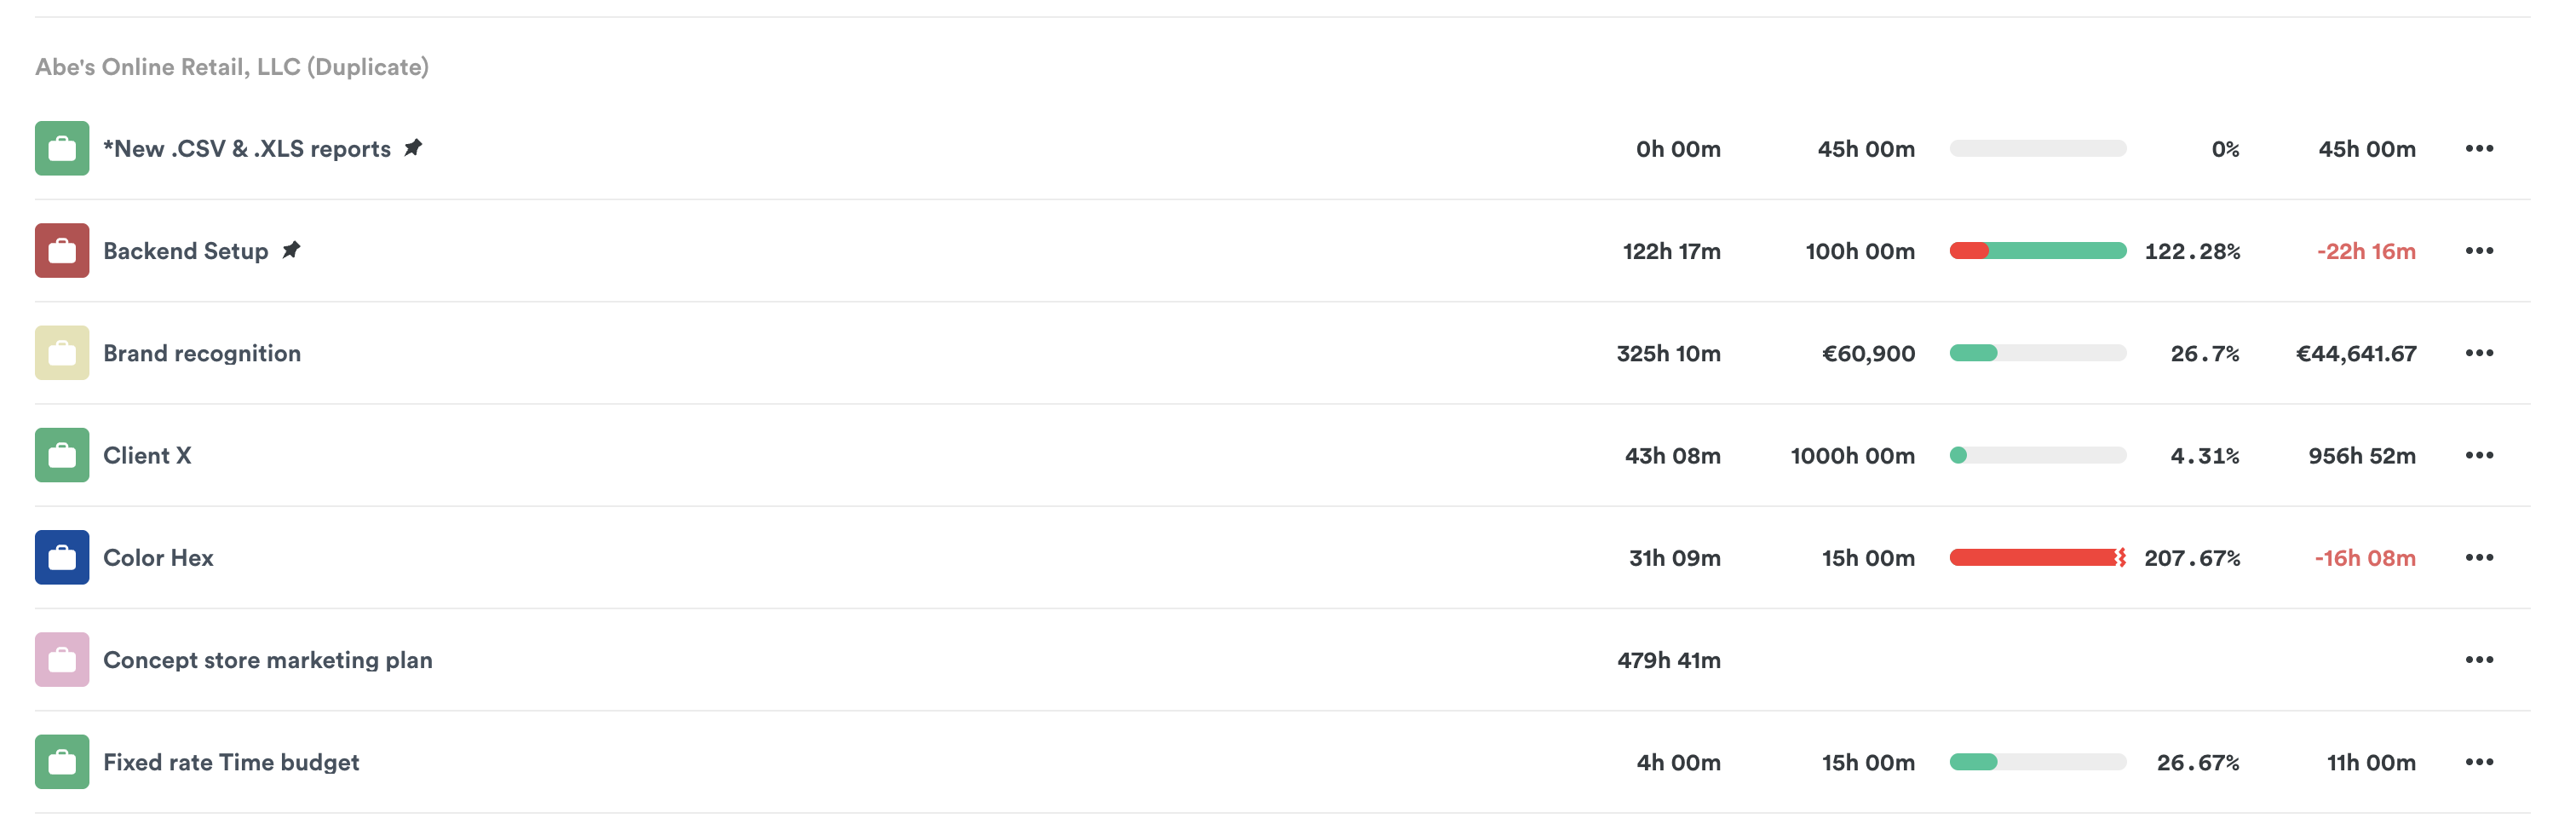Viewport: 2576px width, 830px height.
Task: Click the yellow briefcase icon for Brand recognition
Action: [62, 353]
